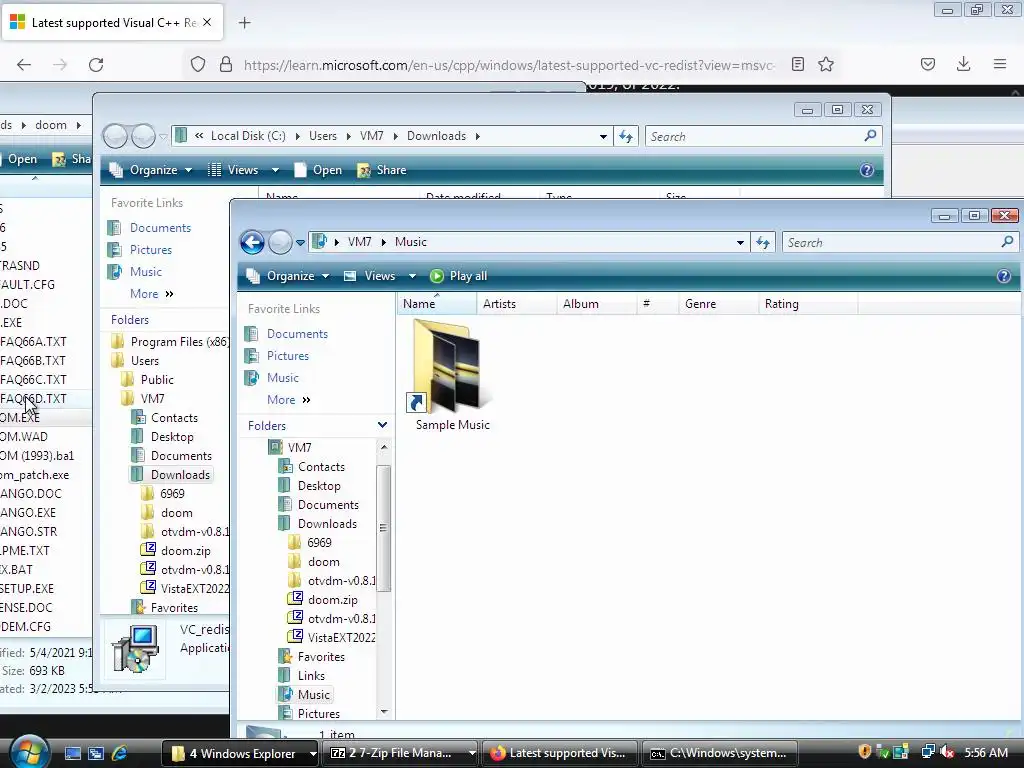Screen dimensions: 1024x768
Task: Sort by the Artists column
Action: 517,304
